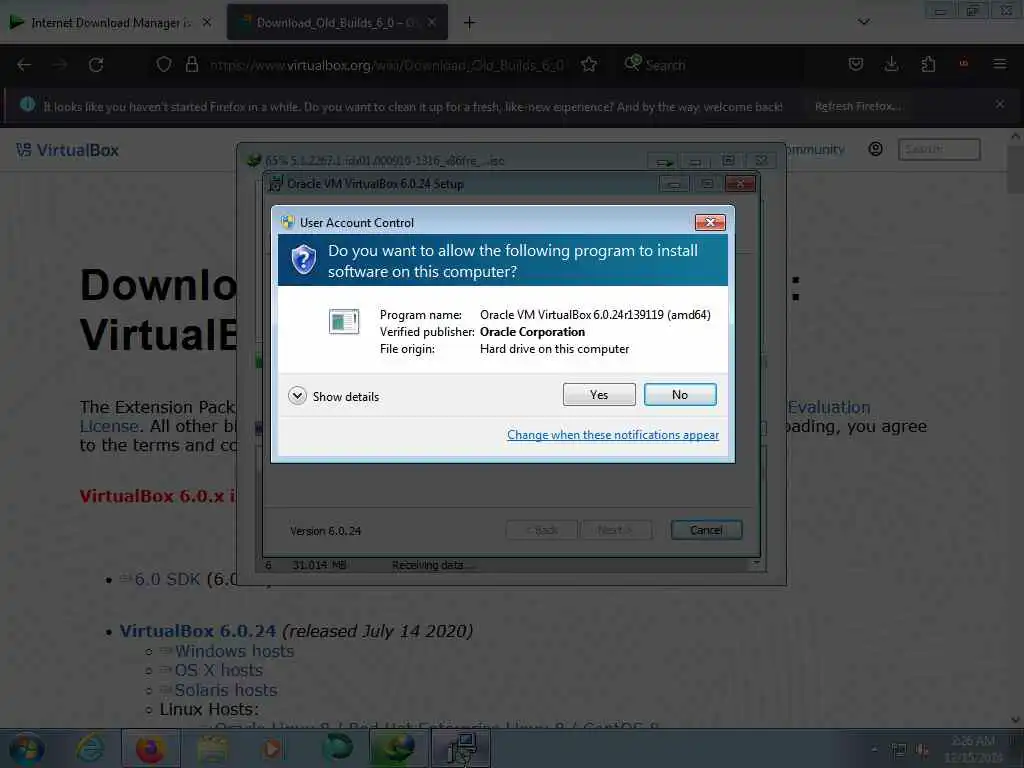The height and width of the screenshot is (768, 1024).
Task: Click the taskbar clock showing 2:26 AM
Action: [x=973, y=749]
